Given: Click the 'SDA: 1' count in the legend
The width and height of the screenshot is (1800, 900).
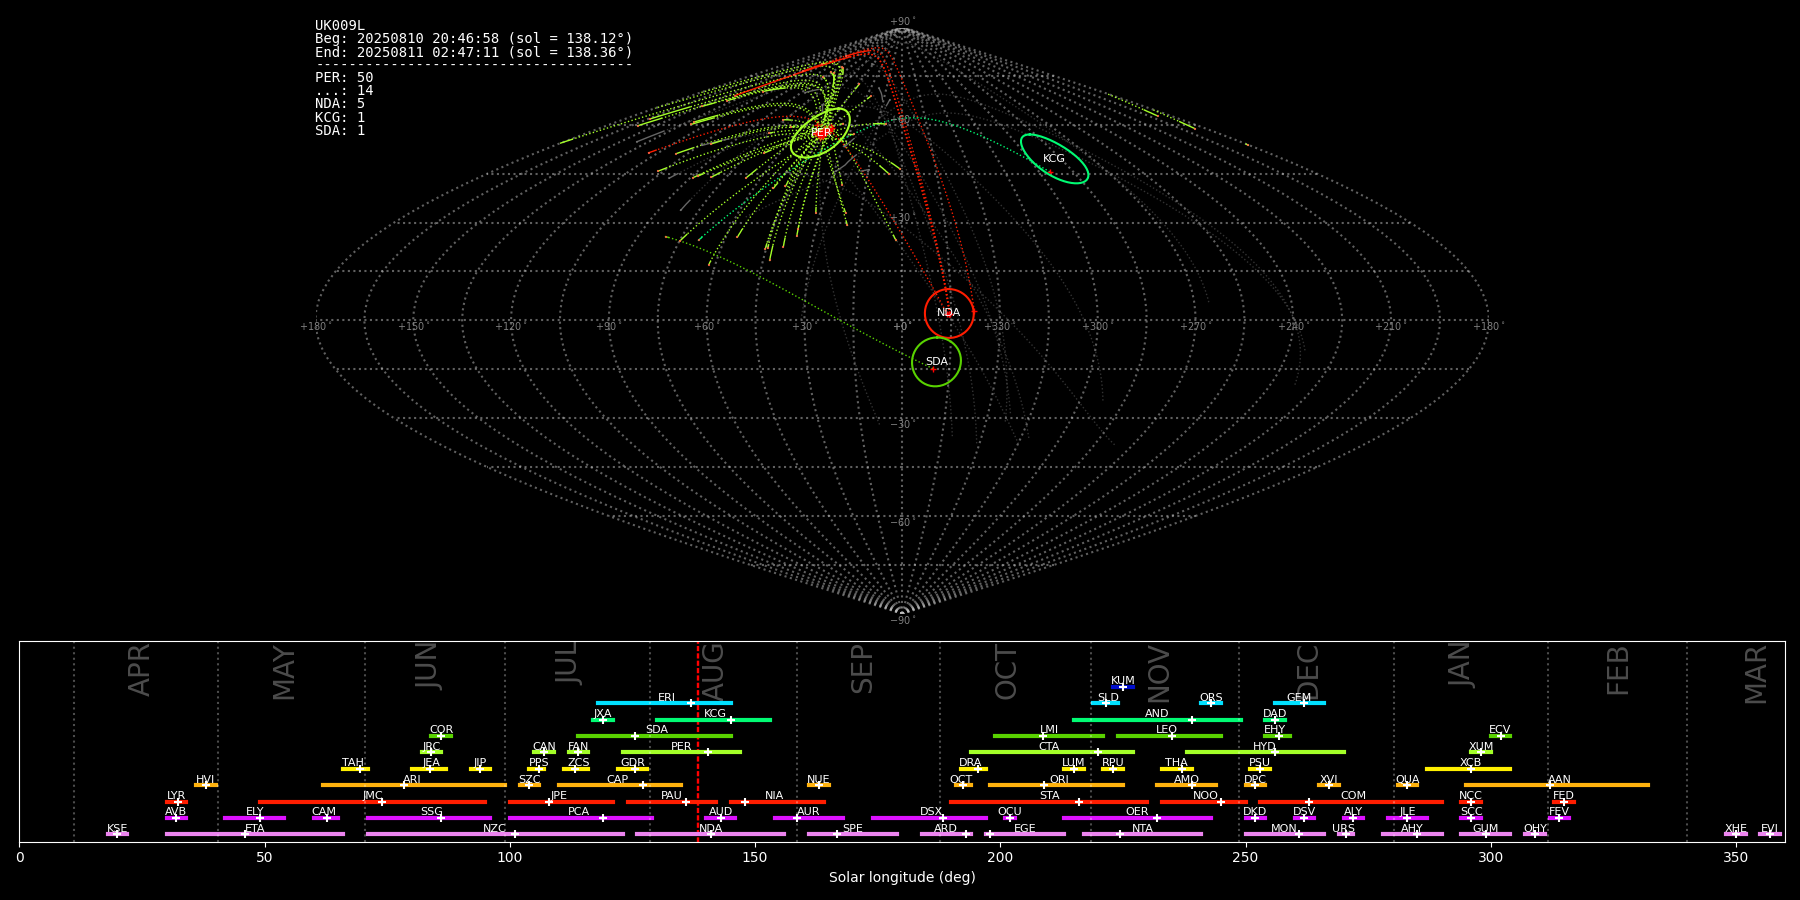Looking at the screenshot, I should pyautogui.click(x=340, y=131).
